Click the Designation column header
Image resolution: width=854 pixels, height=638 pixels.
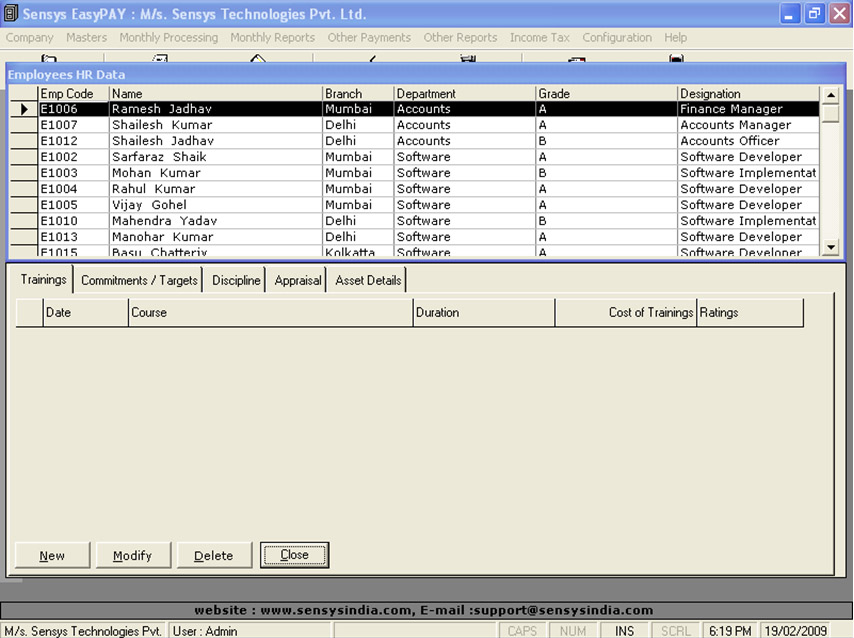coord(748,94)
